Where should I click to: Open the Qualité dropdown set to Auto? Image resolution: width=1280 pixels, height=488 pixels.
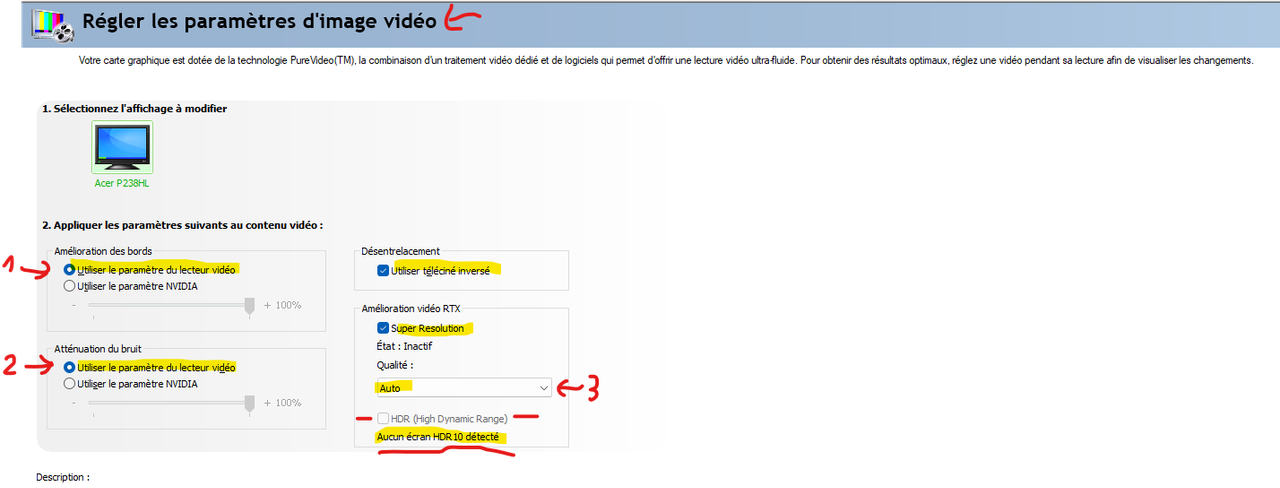click(464, 387)
